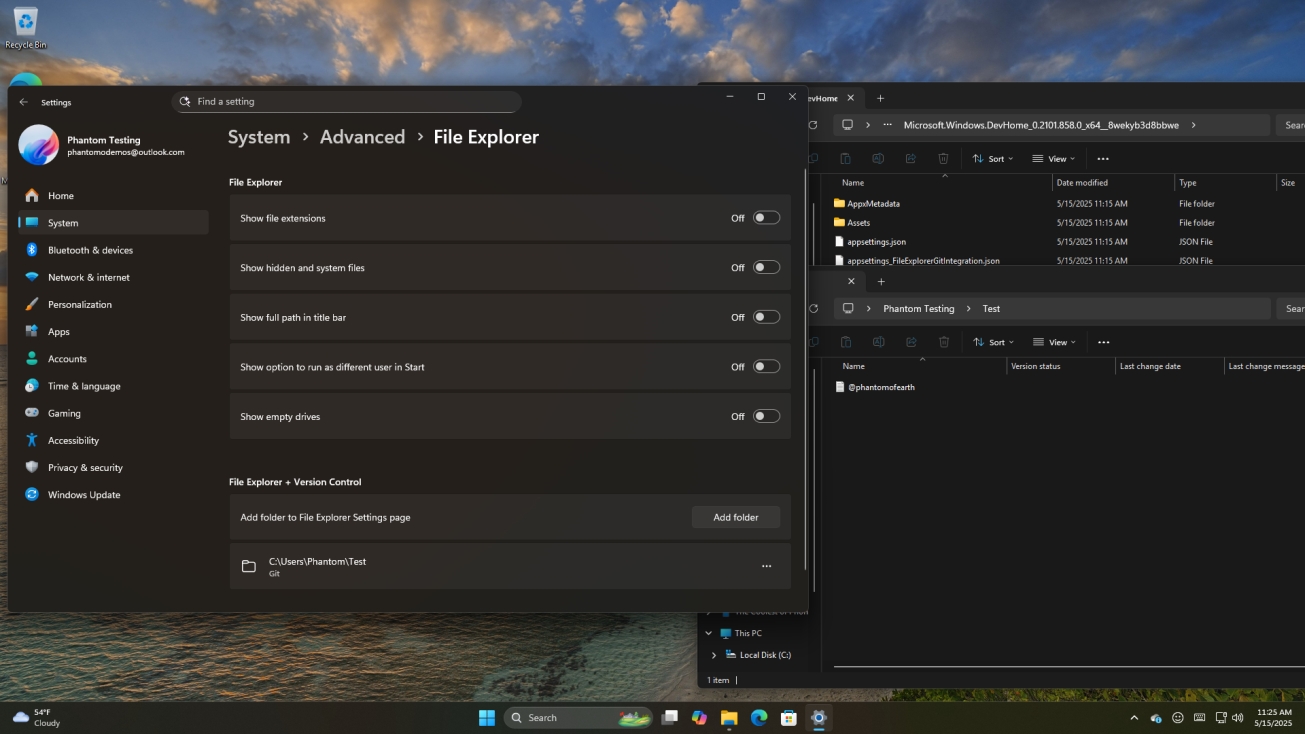This screenshot has height=734, width=1305.
Task: Click the delete icon in Test window toolbar
Action: point(943,342)
